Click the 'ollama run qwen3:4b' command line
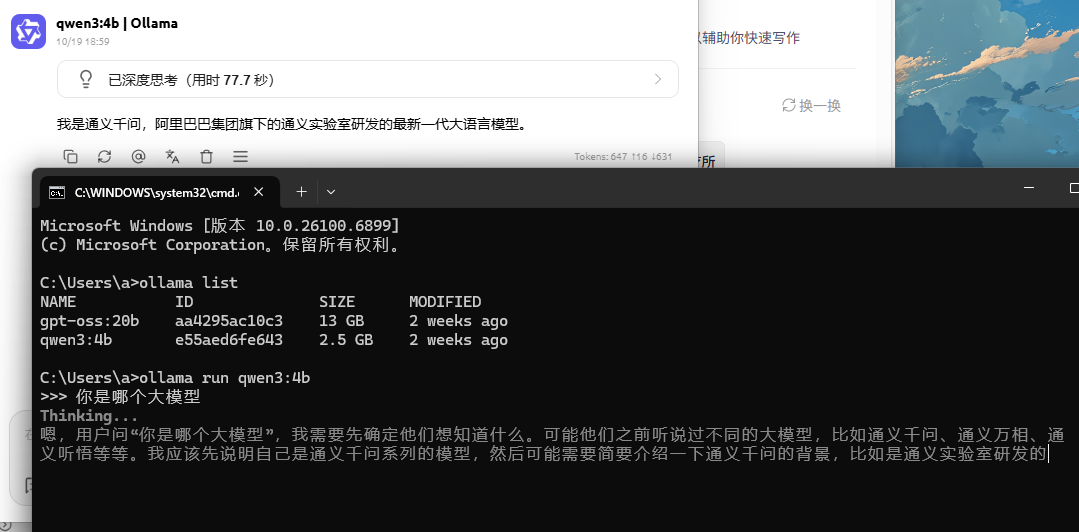 tap(175, 378)
